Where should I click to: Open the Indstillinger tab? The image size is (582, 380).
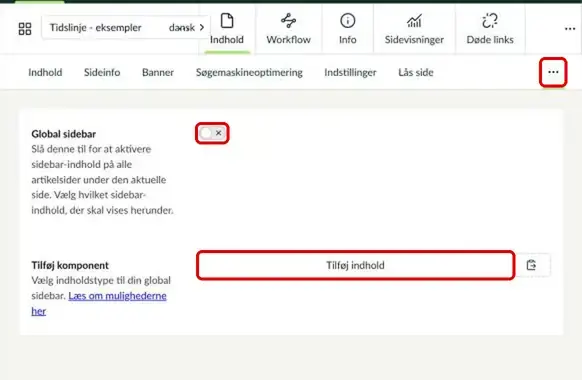click(x=350, y=72)
